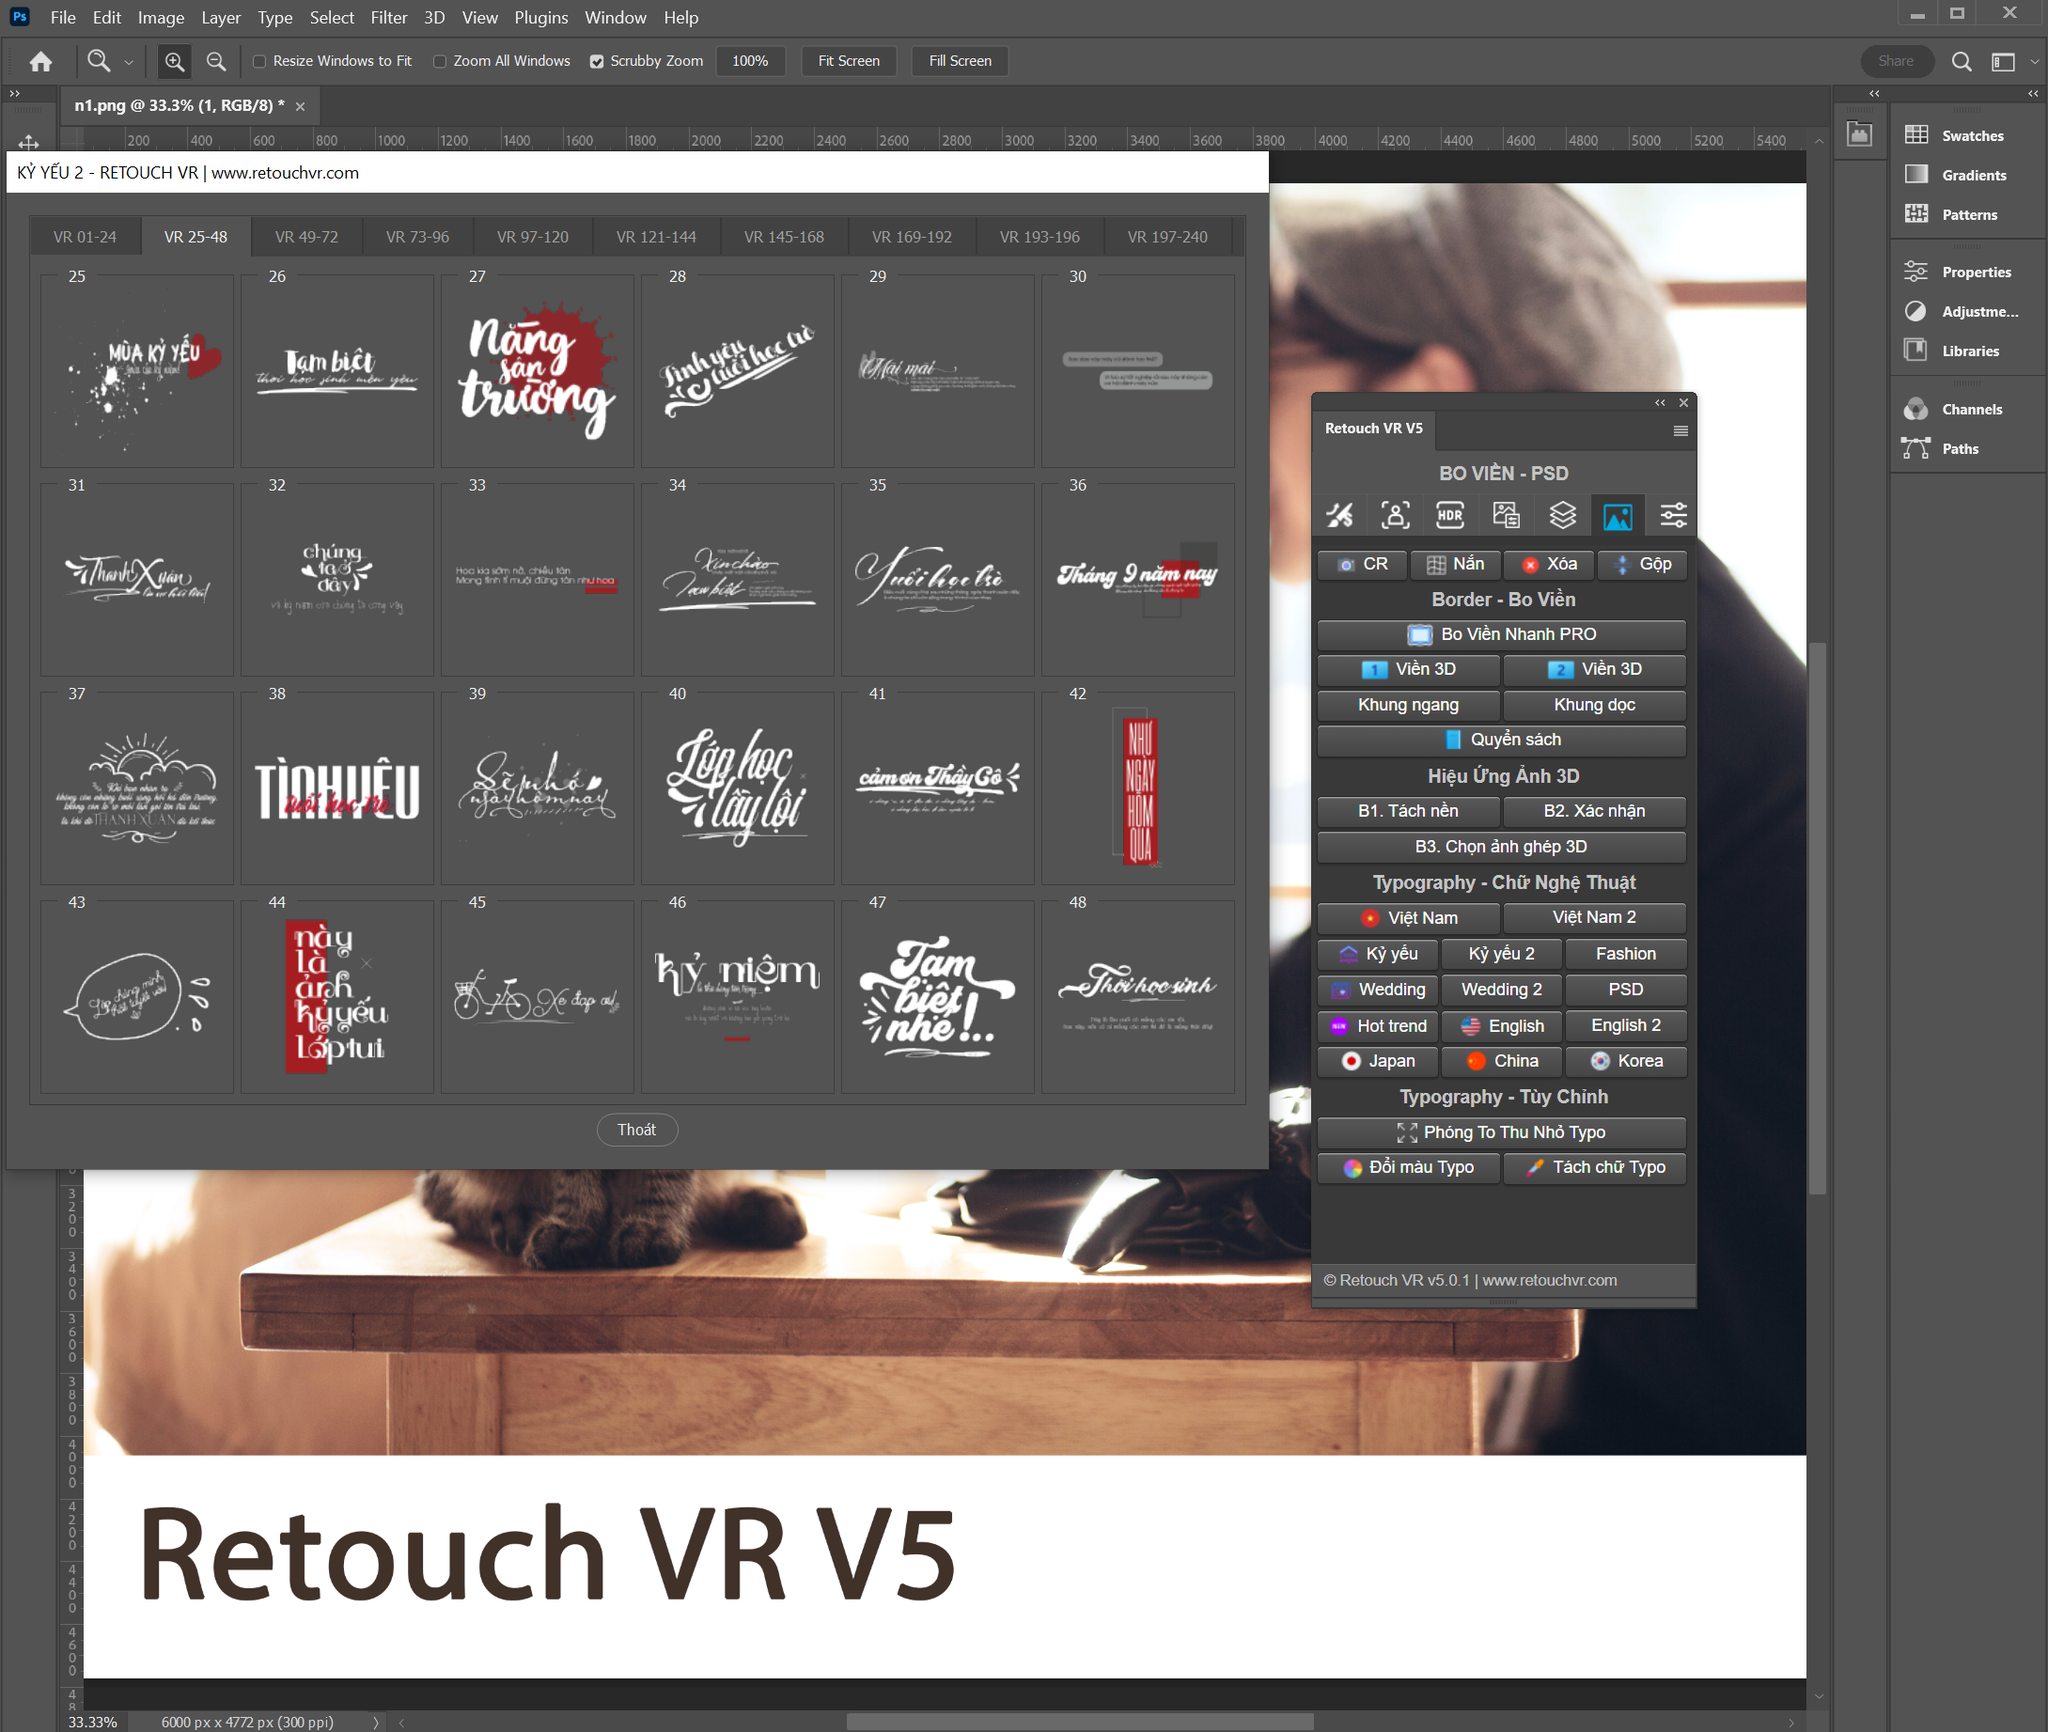The width and height of the screenshot is (2048, 1732).
Task: Open the Swatches panel icon
Action: click(1916, 135)
